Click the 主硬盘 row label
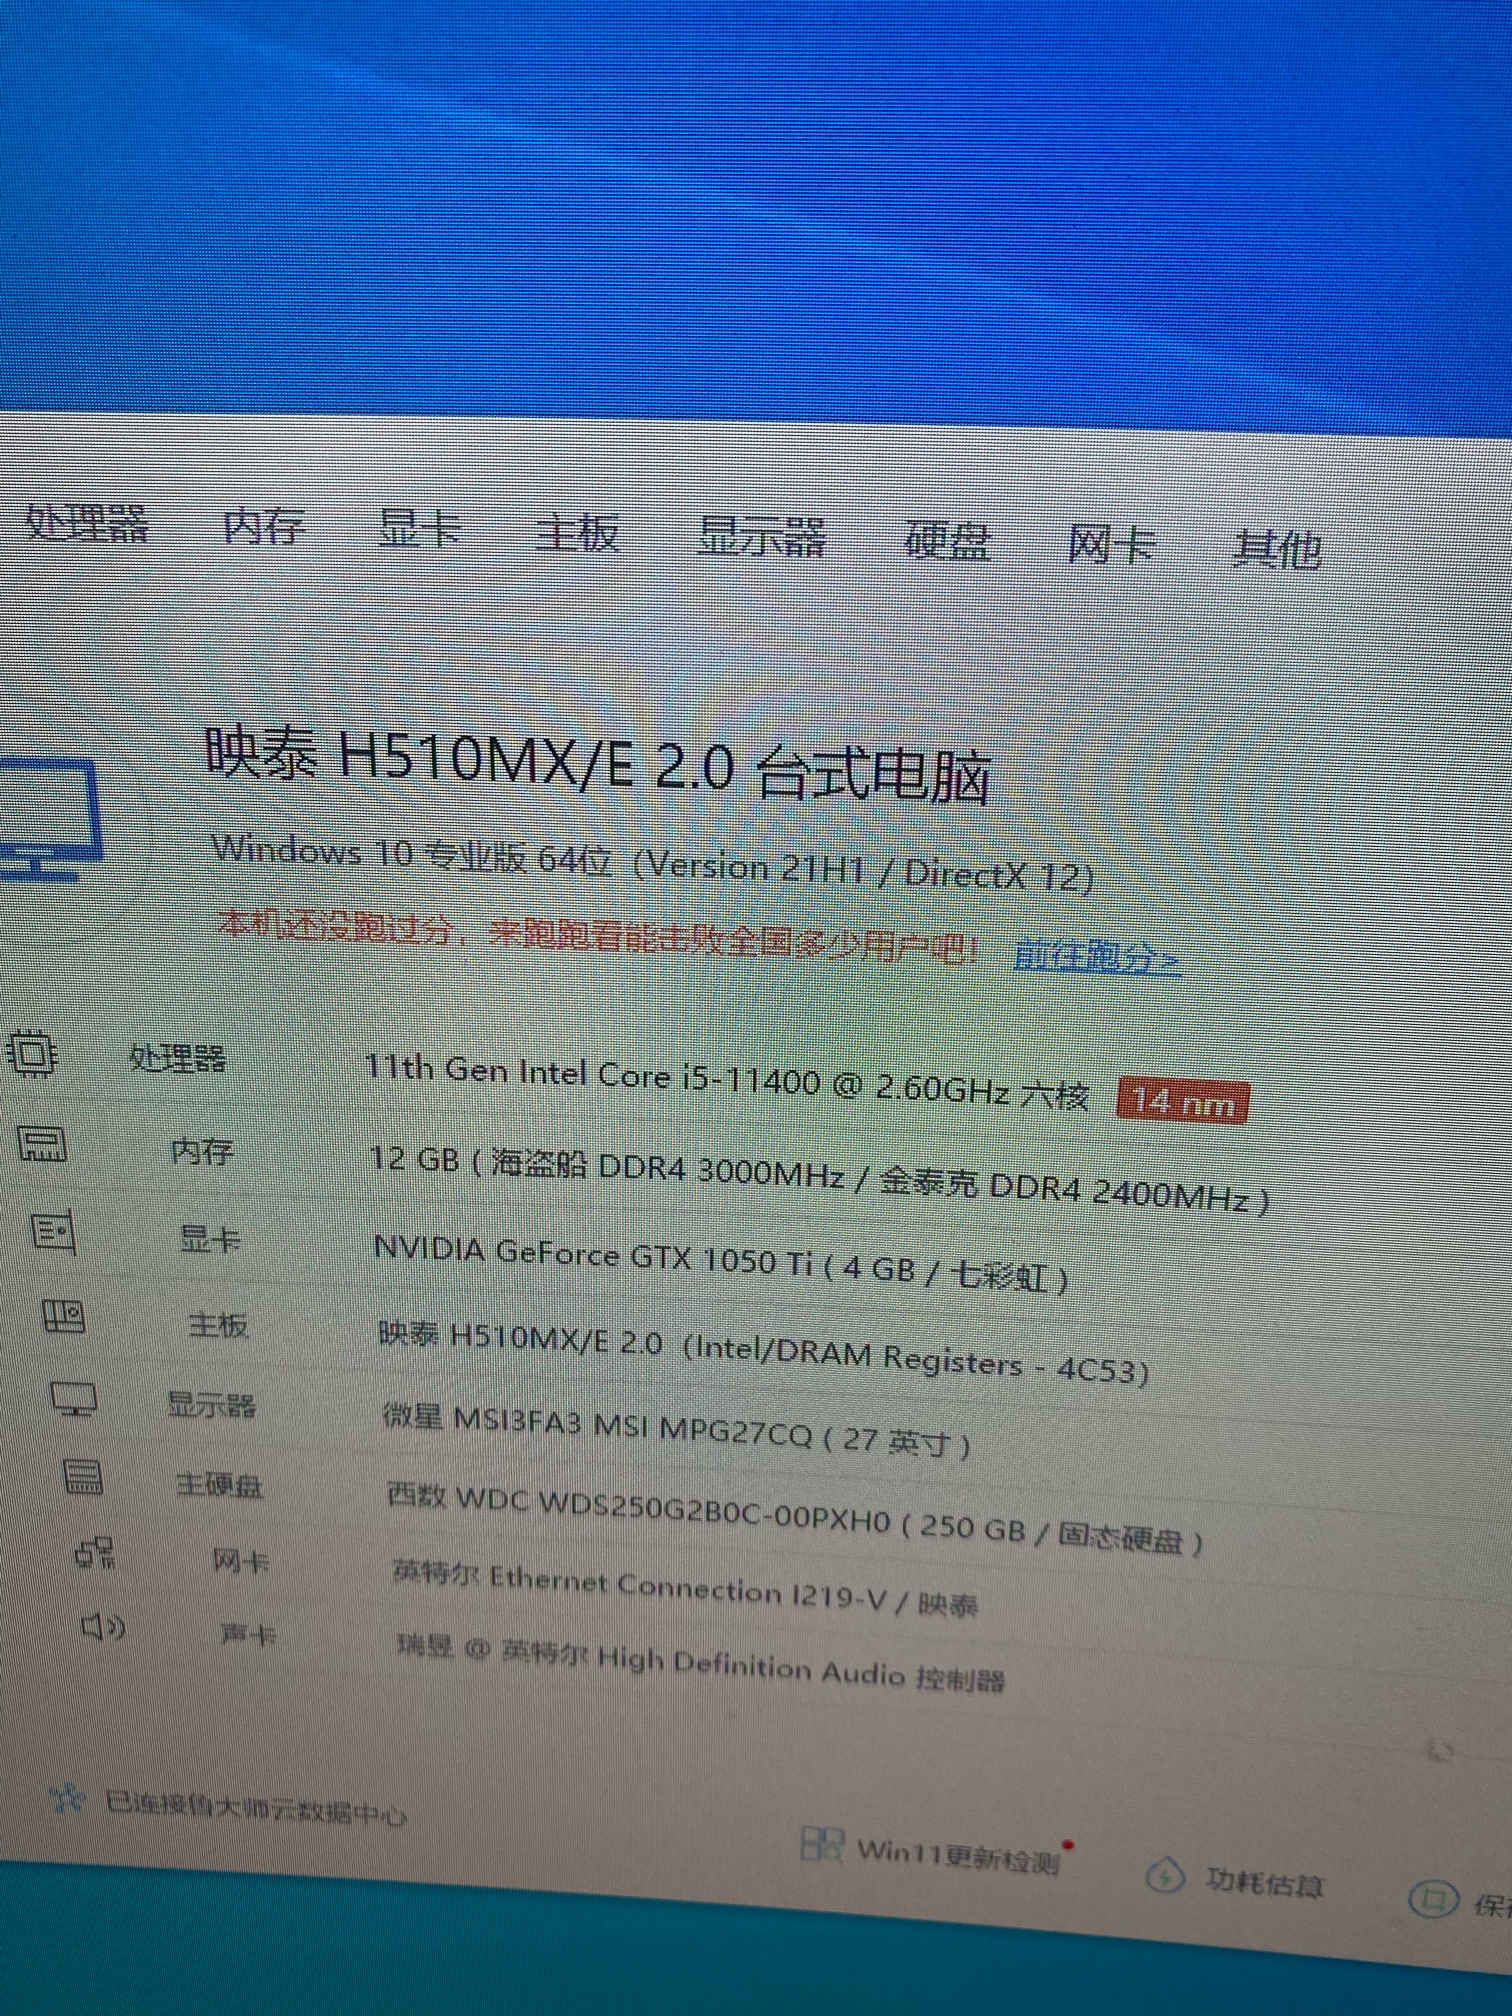The width and height of the screenshot is (1512, 2016). click(x=220, y=1484)
